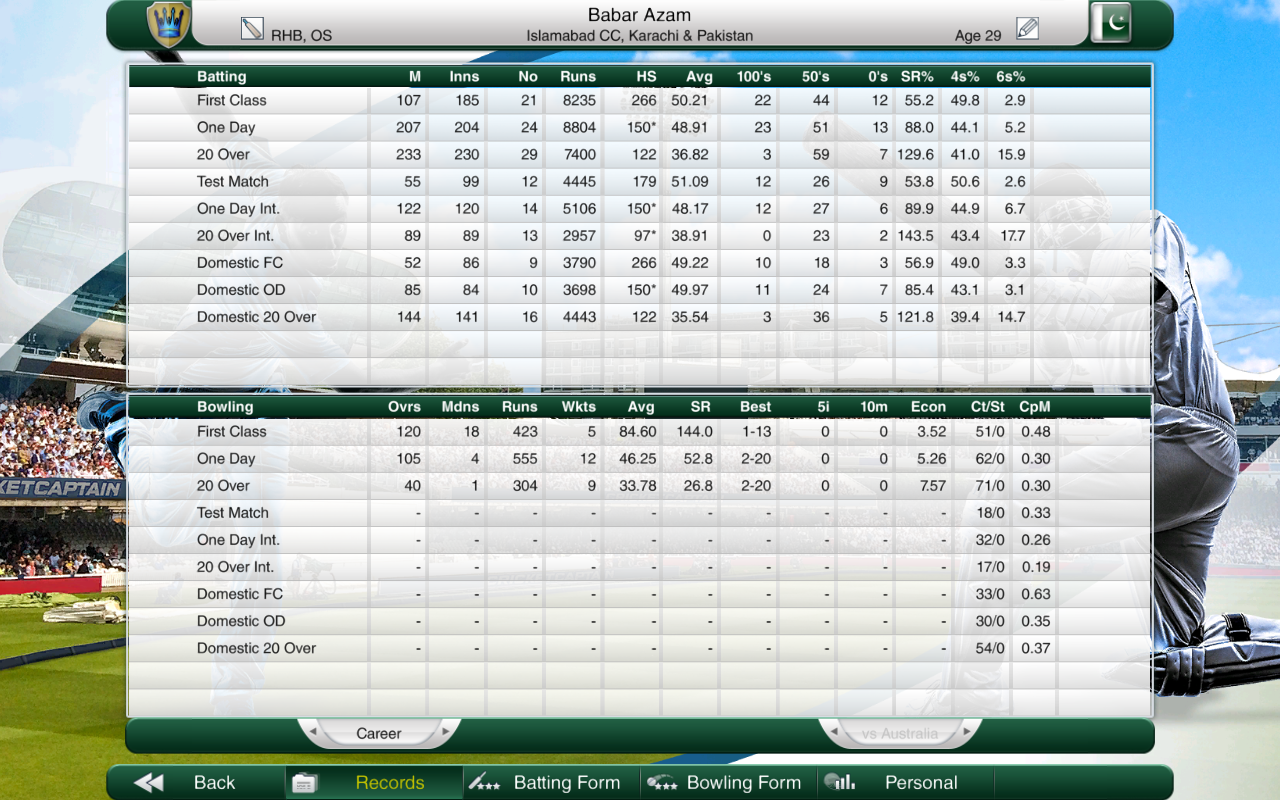1280x800 pixels.
Task: Click the Batting Form bat-and-stars icon
Action: pyautogui.click(x=485, y=782)
